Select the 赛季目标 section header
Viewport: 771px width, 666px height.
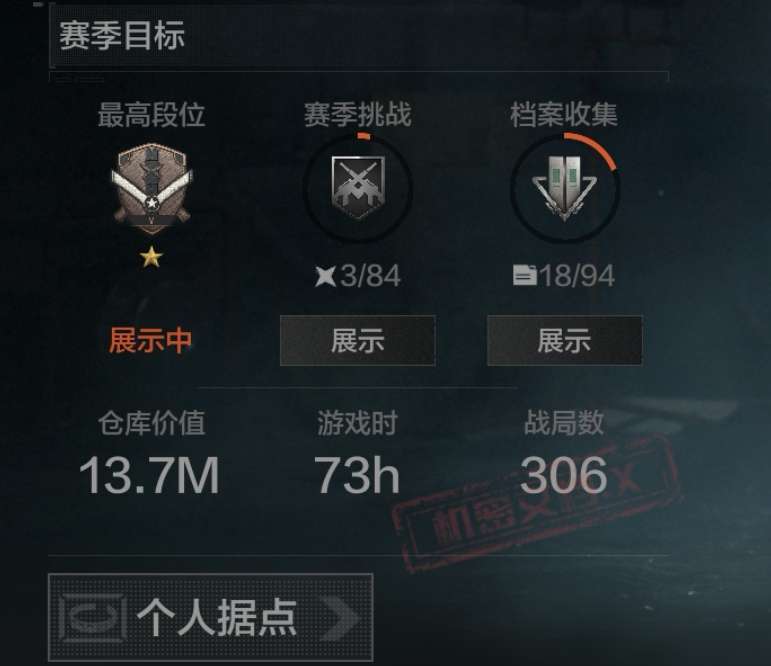[121, 36]
